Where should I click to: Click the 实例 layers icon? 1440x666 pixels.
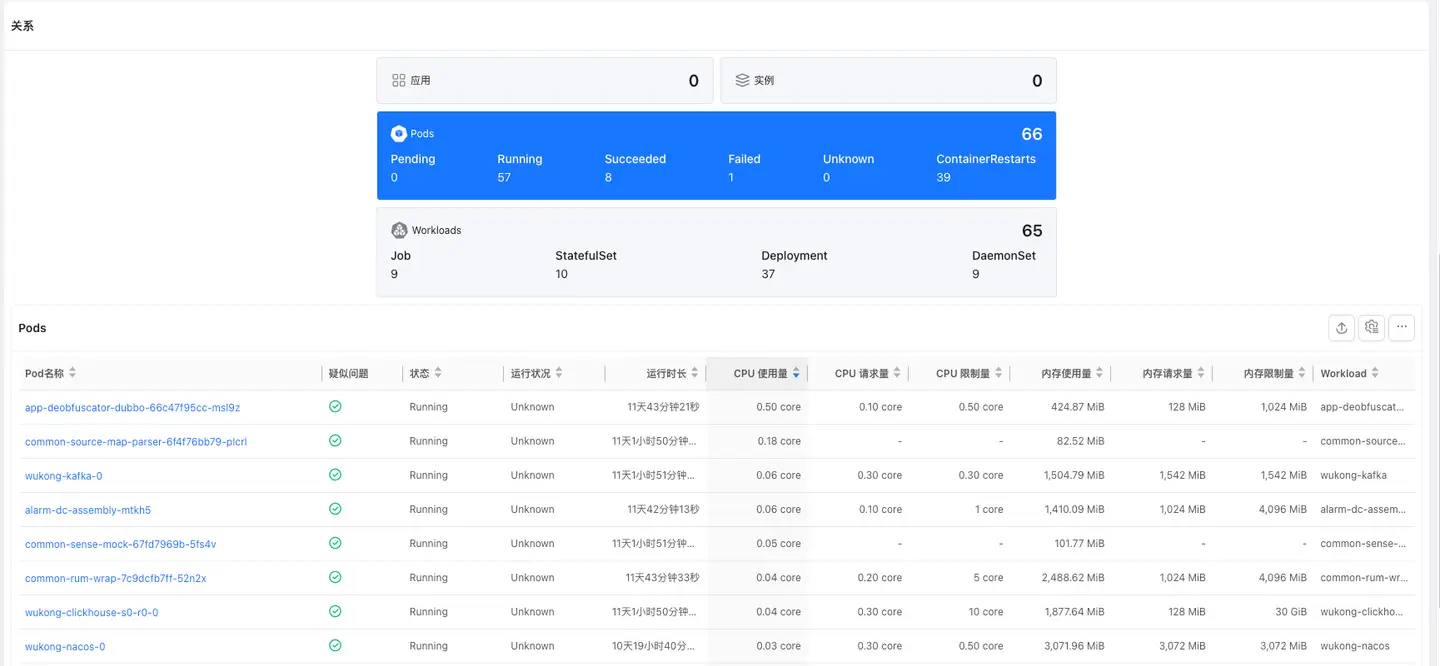click(x=742, y=80)
